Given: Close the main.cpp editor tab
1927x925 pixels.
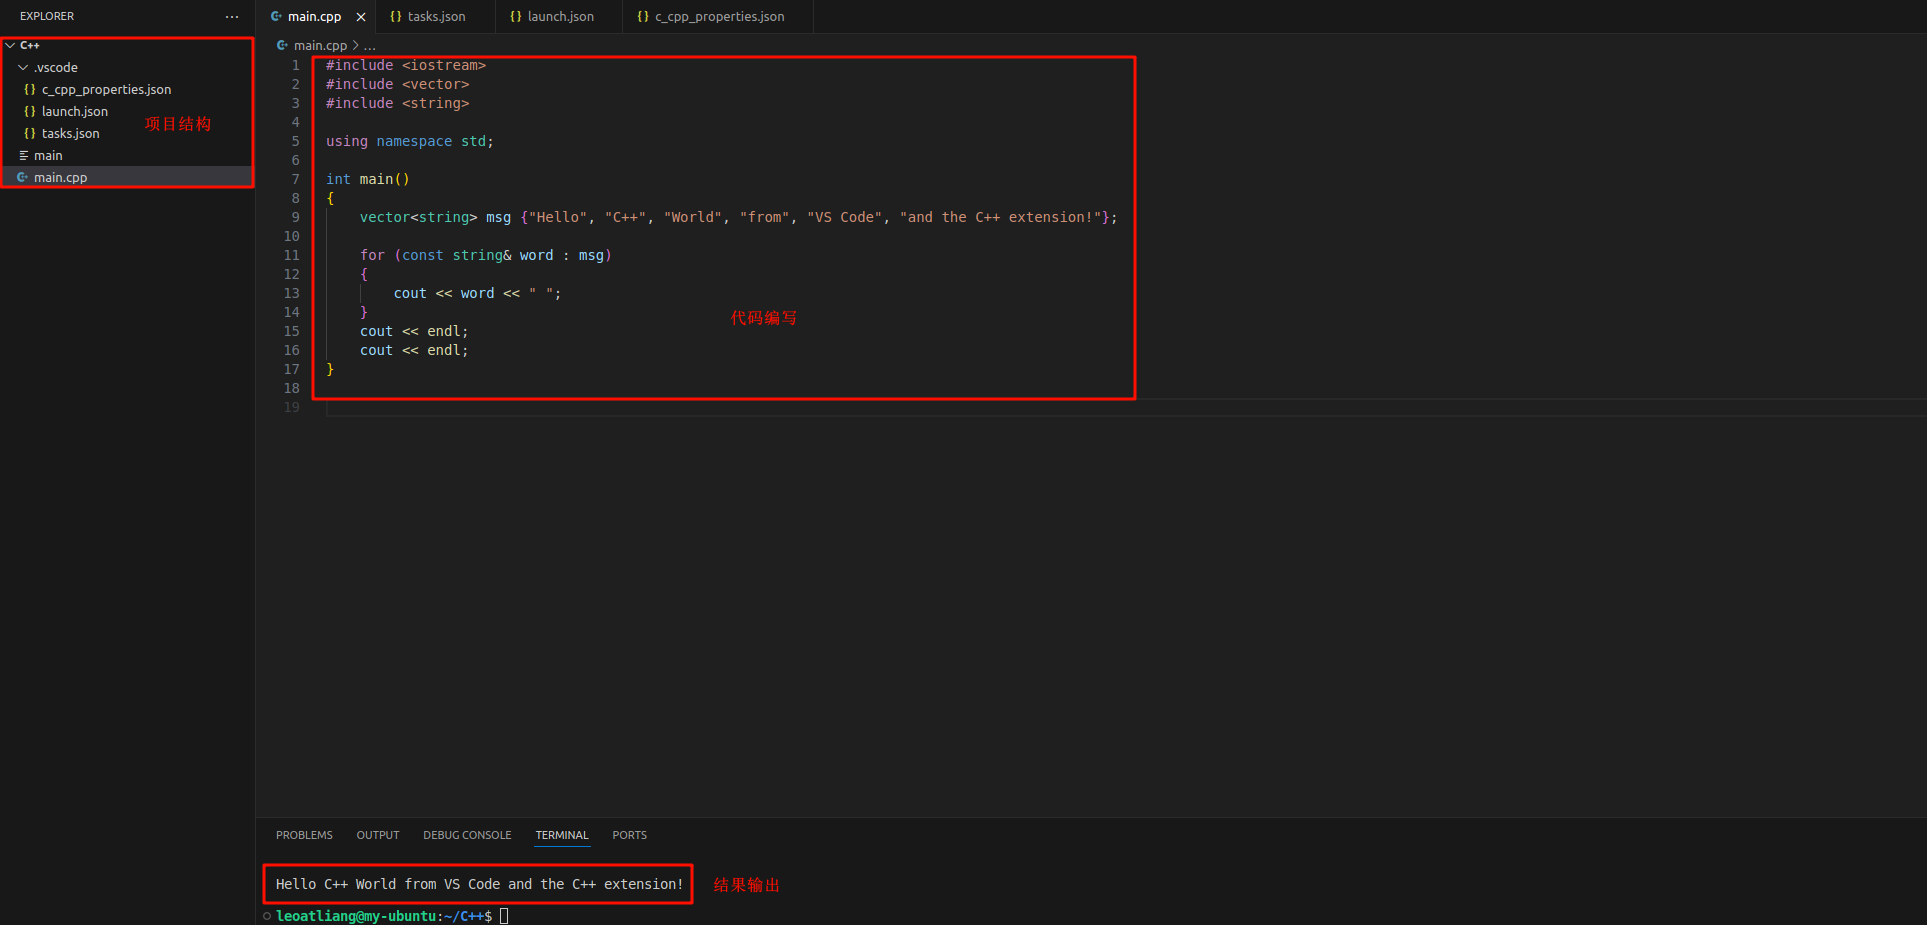Looking at the screenshot, I should click(x=361, y=17).
